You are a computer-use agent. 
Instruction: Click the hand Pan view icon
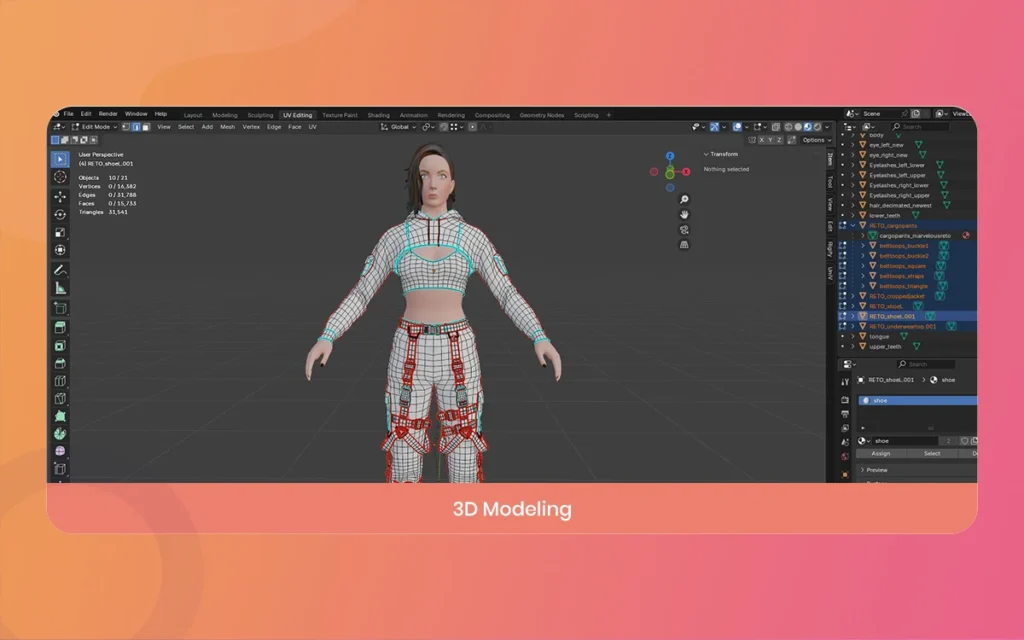tap(684, 214)
